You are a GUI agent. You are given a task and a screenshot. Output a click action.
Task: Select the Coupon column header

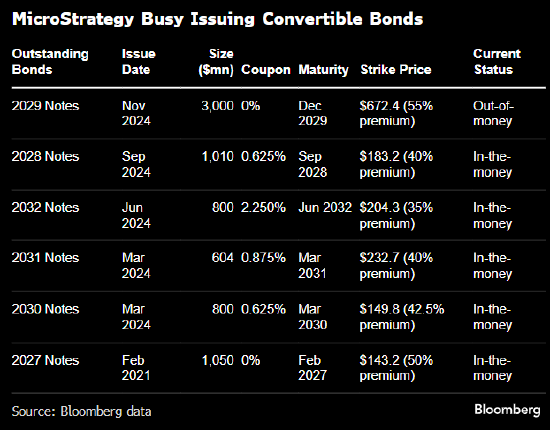[266, 69]
